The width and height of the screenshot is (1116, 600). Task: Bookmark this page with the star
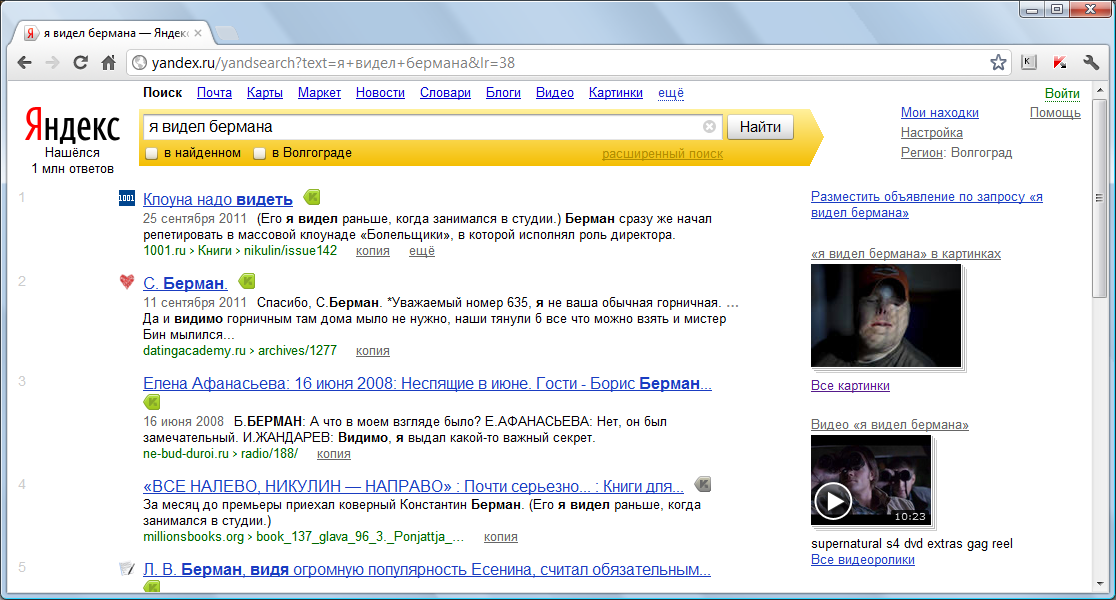coord(998,63)
